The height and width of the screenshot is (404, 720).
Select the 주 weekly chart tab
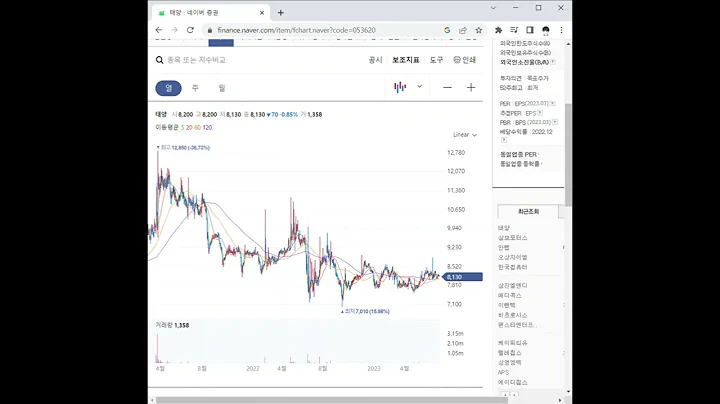(195, 88)
